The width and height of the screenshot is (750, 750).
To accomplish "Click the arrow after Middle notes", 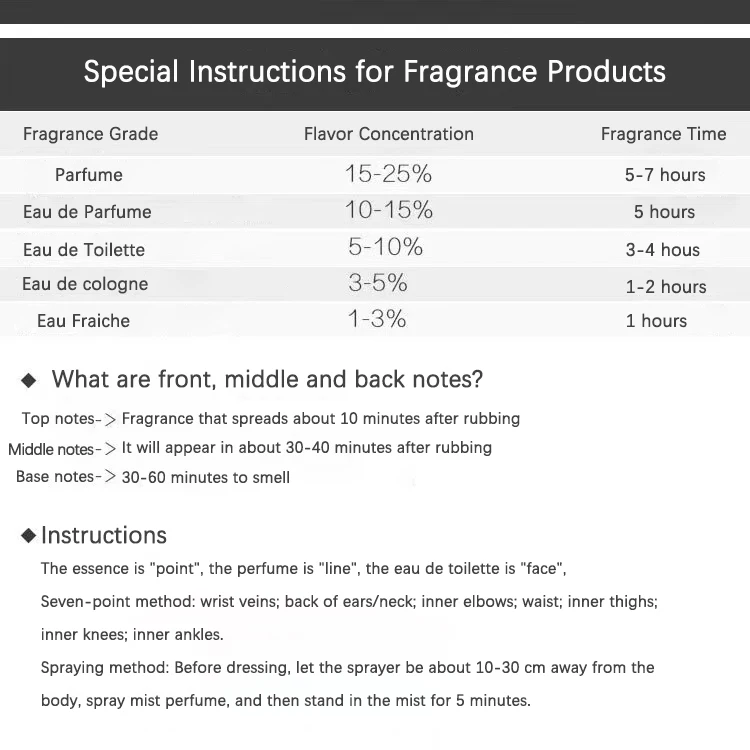I will 110,449.
